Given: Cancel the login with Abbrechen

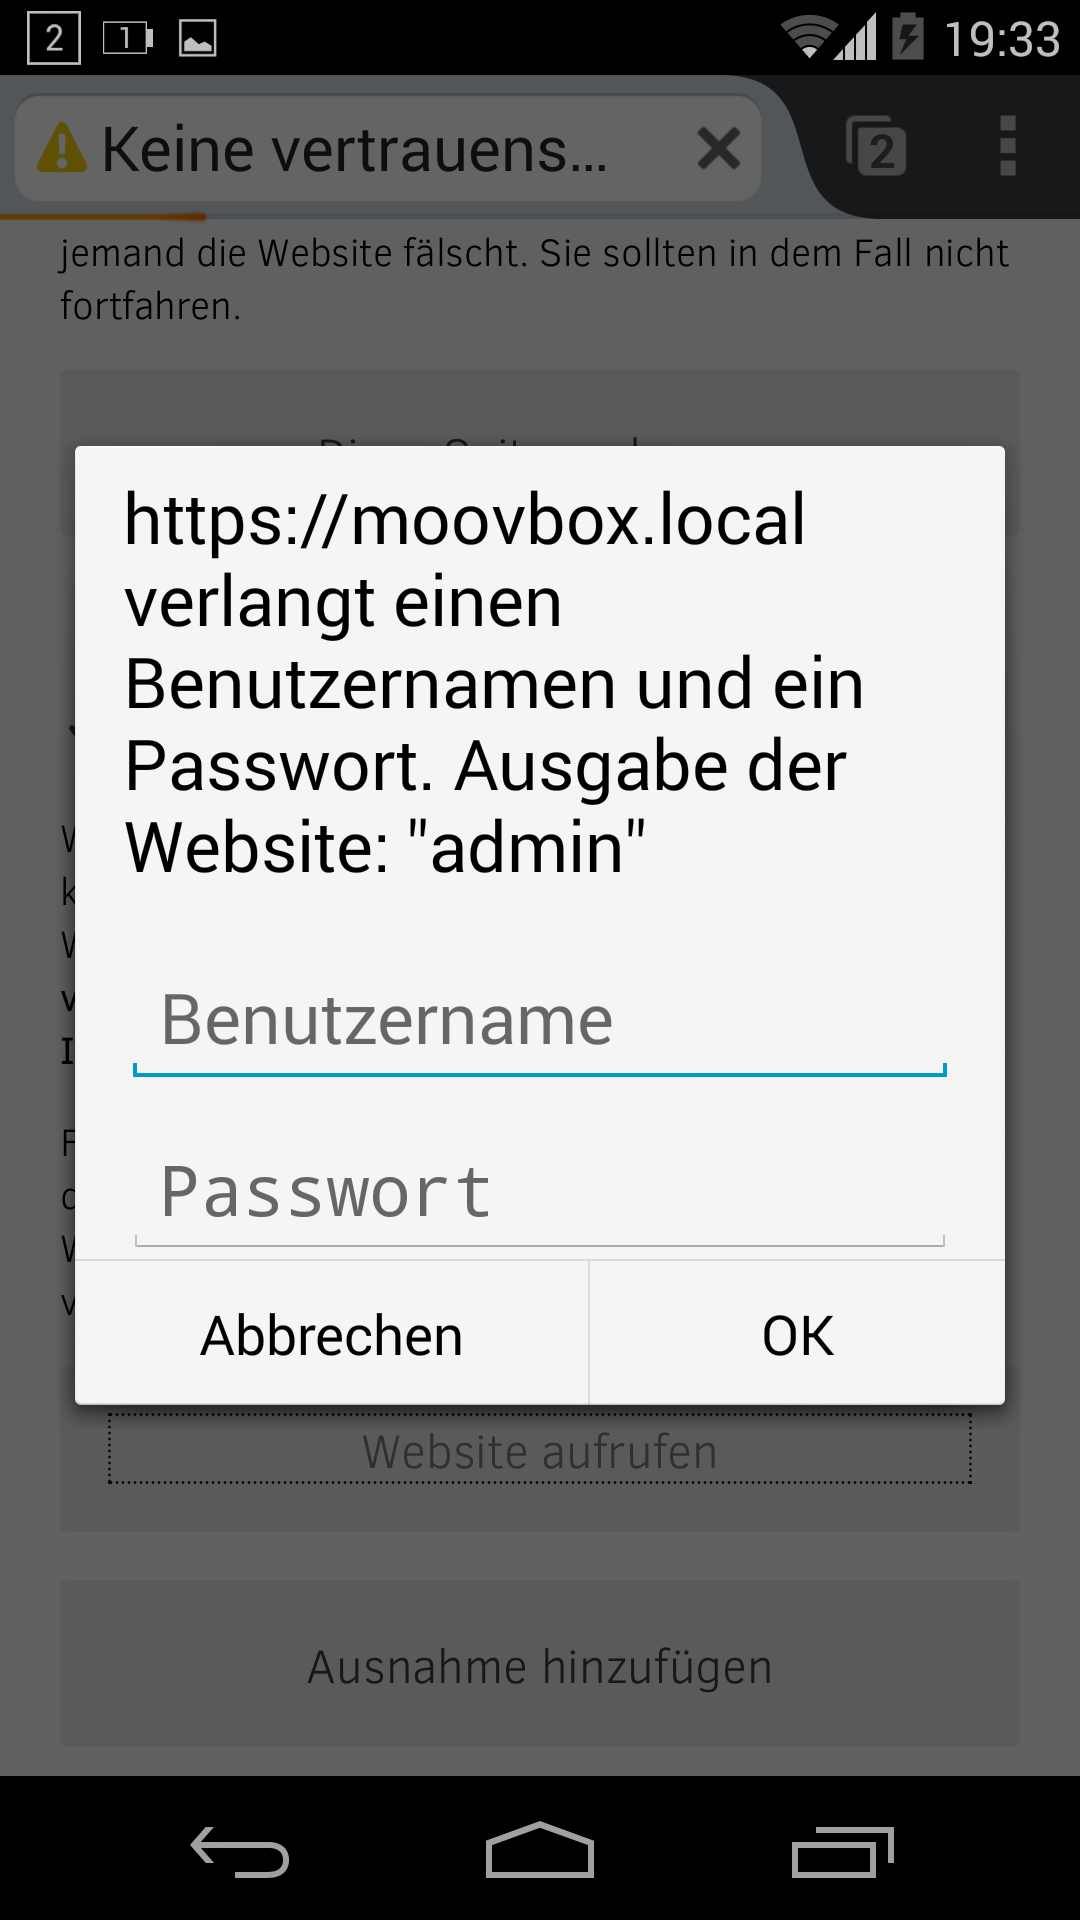Looking at the screenshot, I should pos(332,1334).
